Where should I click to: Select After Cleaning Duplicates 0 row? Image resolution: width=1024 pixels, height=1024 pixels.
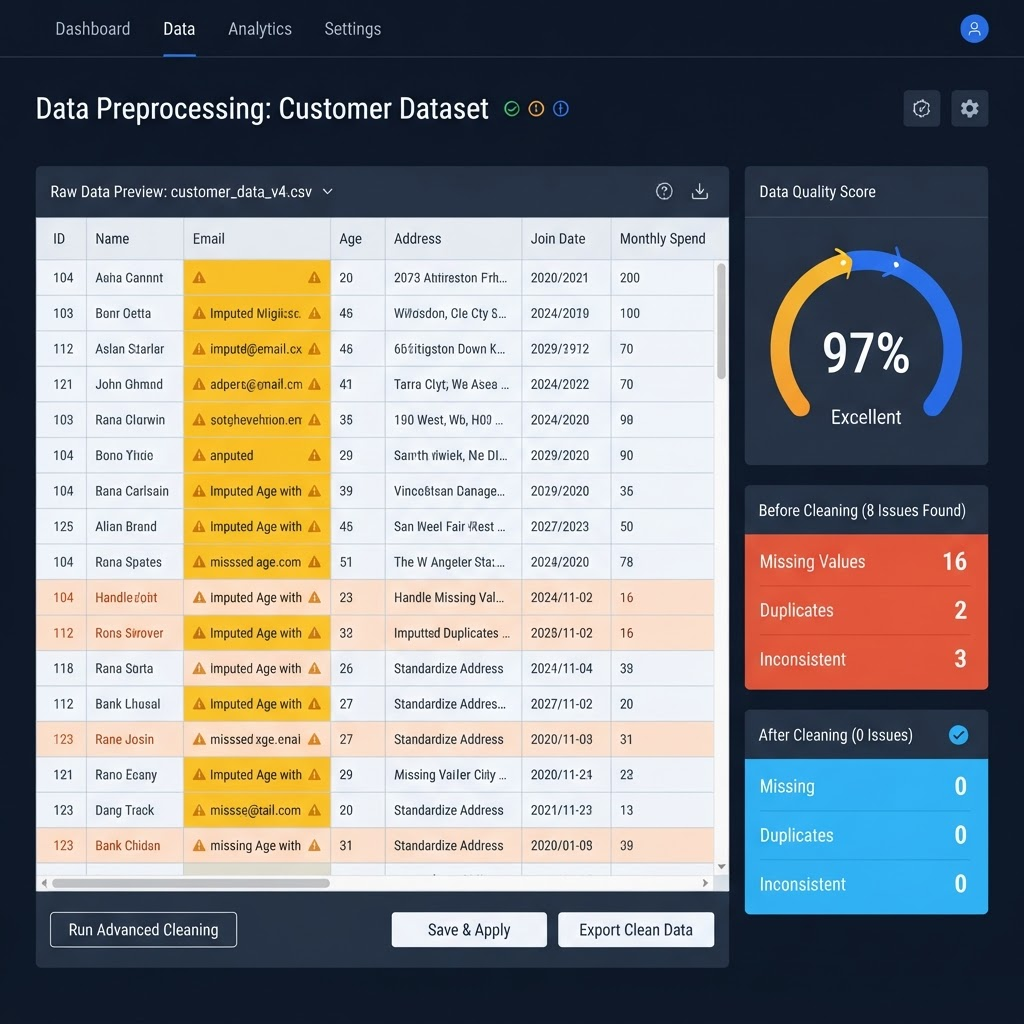866,835
